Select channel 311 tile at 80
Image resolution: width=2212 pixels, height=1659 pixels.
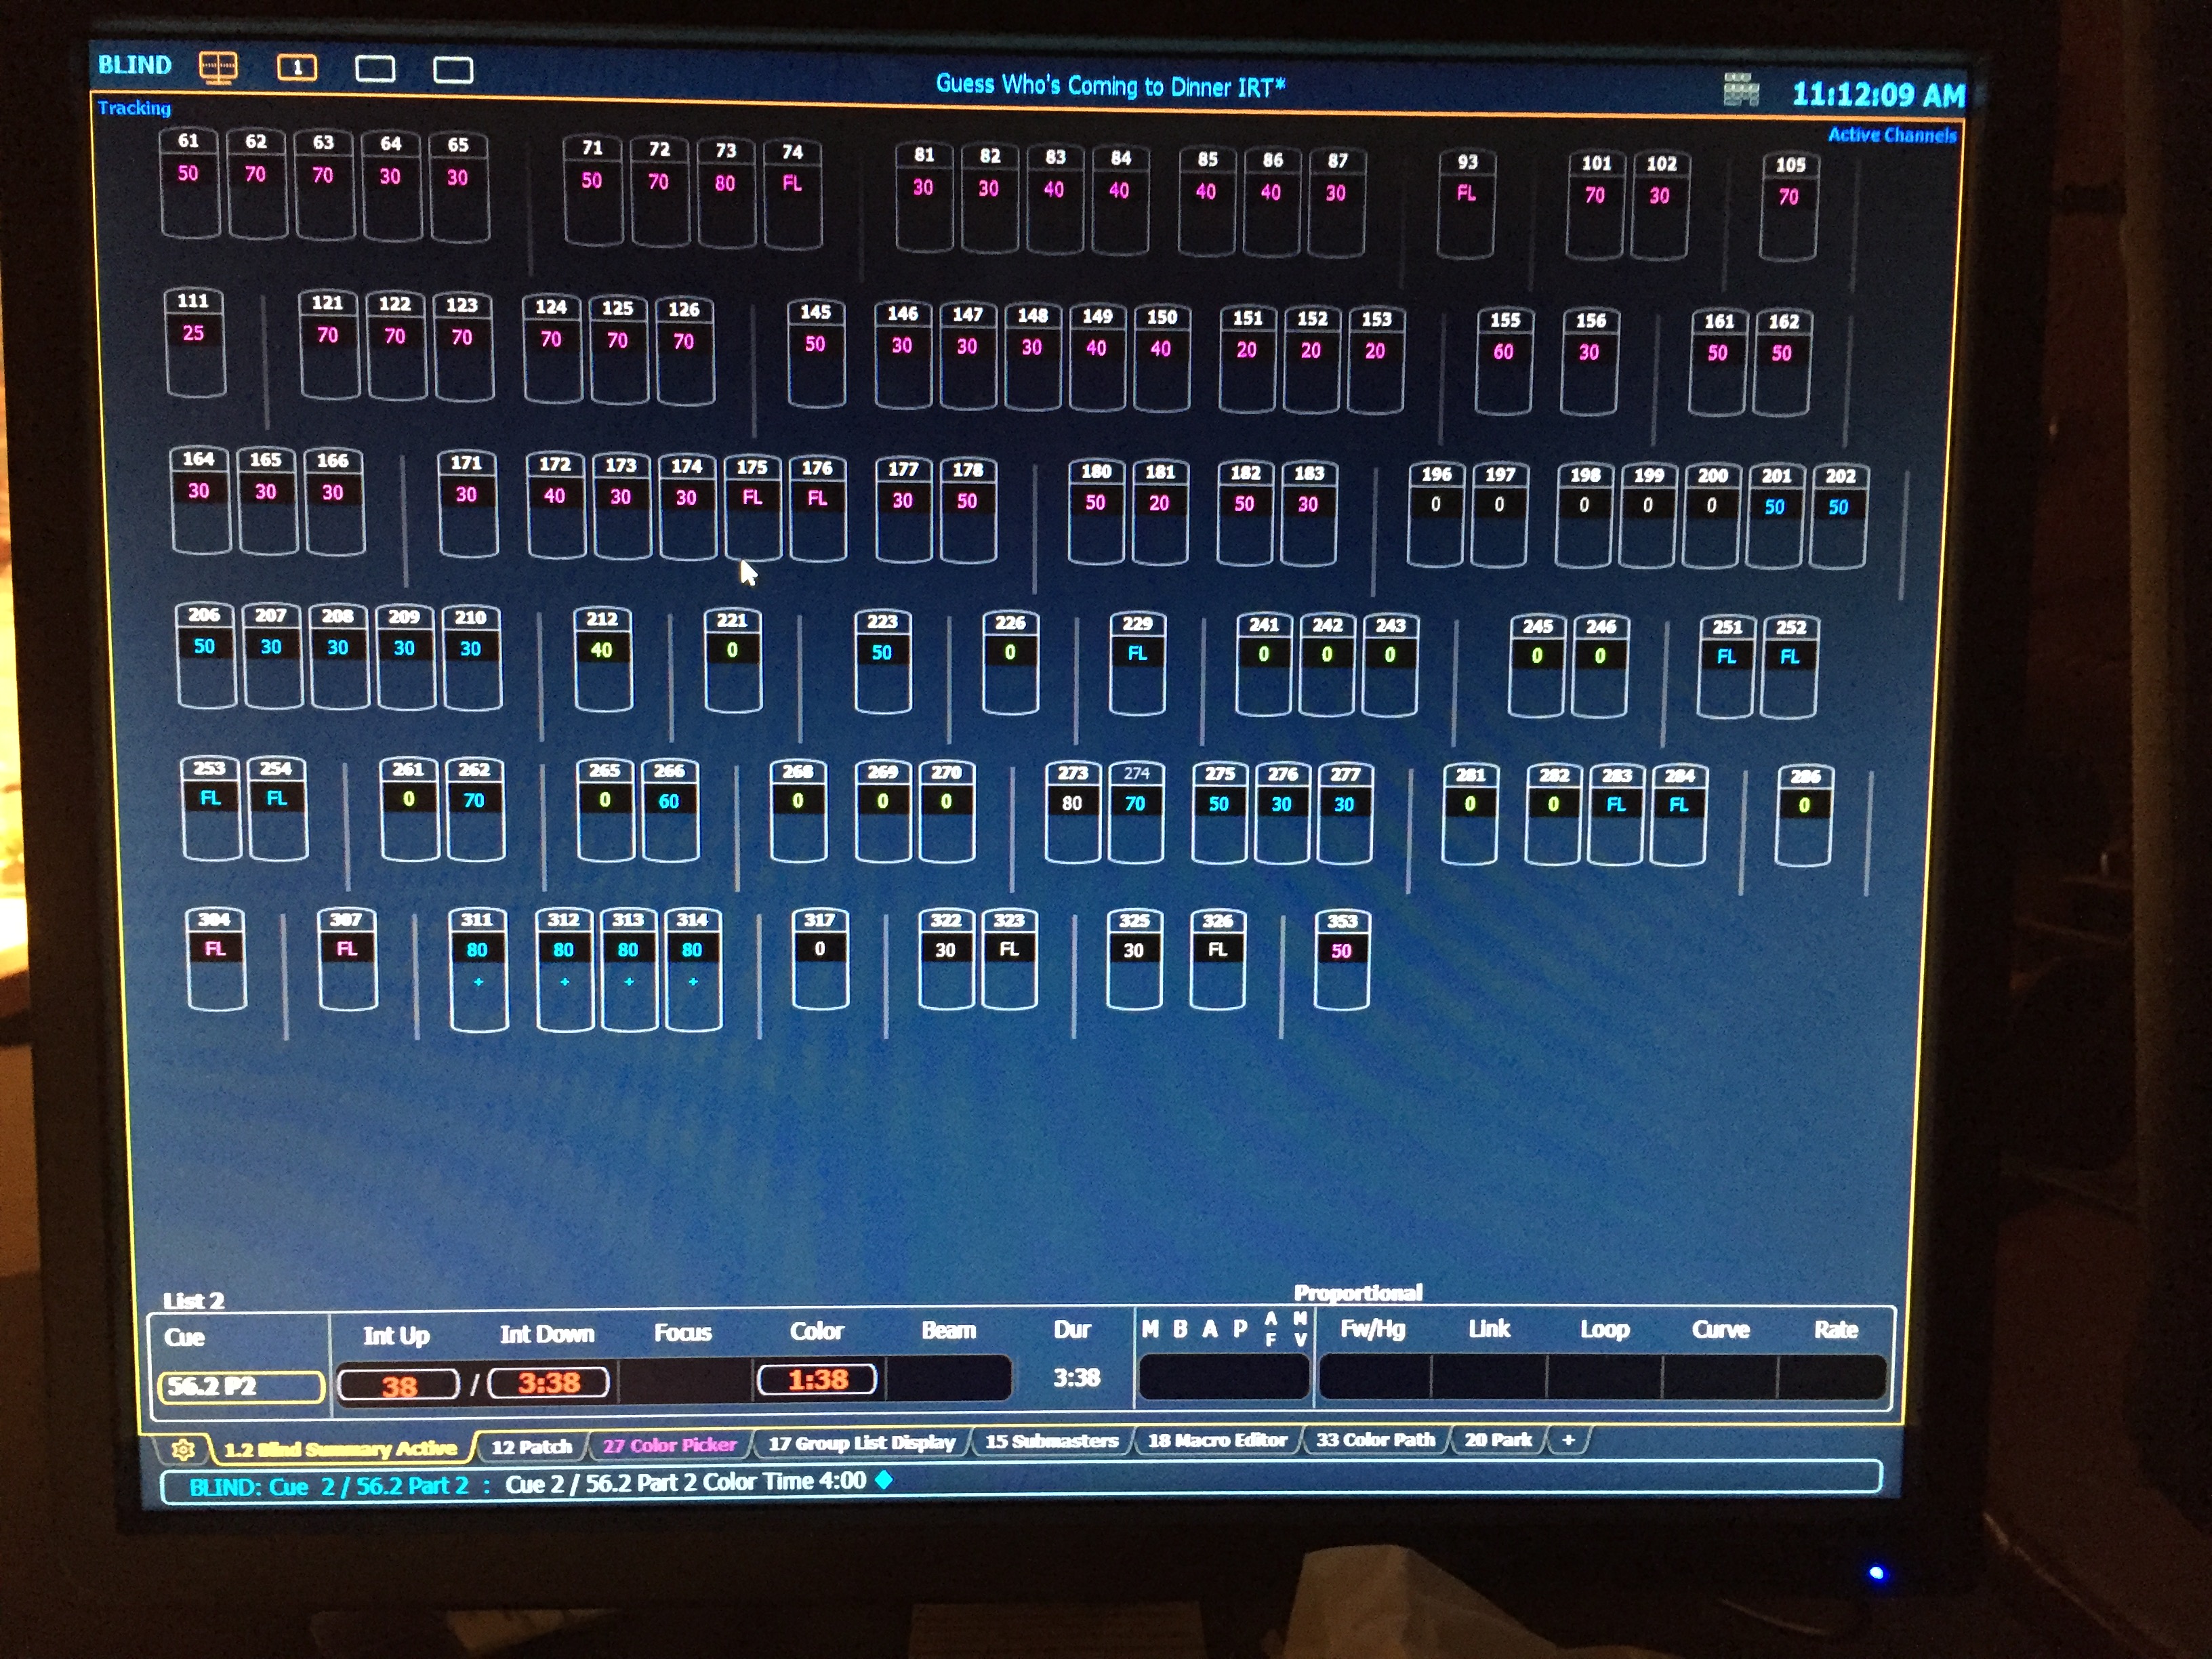click(x=478, y=969)
